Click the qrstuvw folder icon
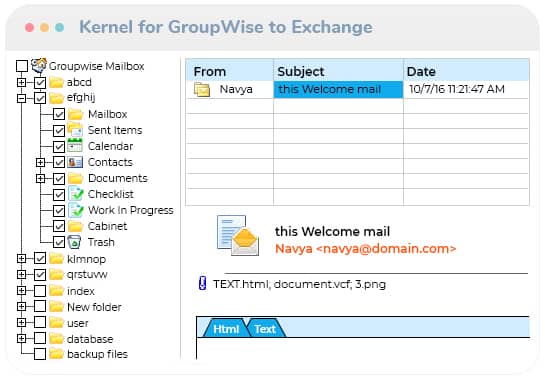Image resolution: width=545 pixels, height=380 pixels. tap(56, 275)
